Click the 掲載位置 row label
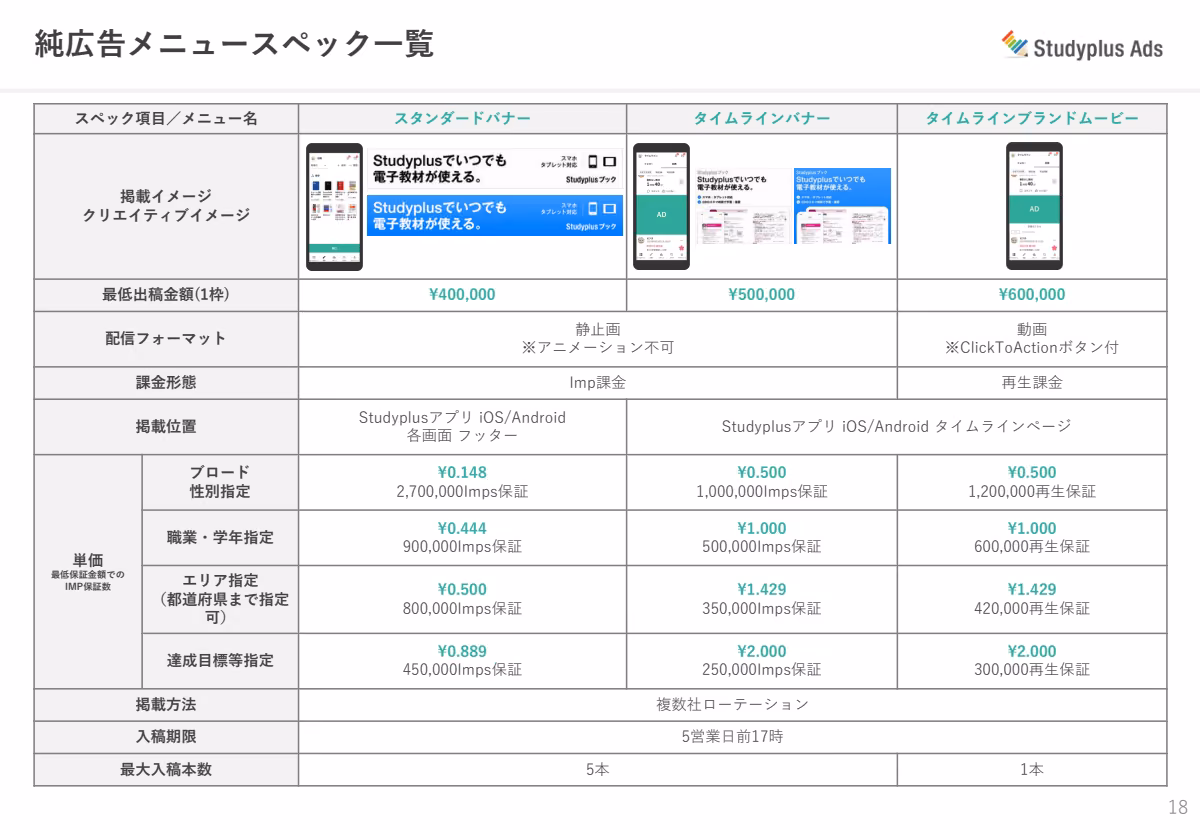Screen dimensions: 1200x830 166,427
